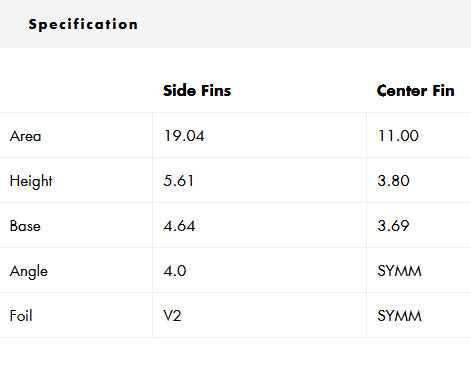Select the 3.69 center fin base value

point(393,226)
